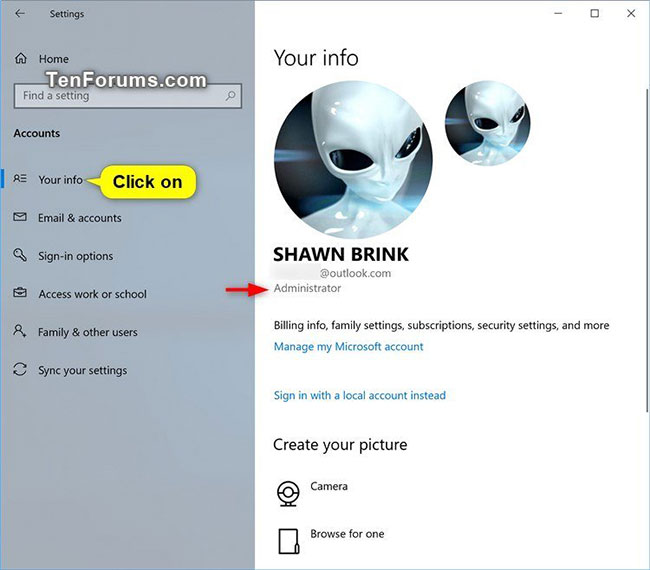Click the Create your picture heading
Viewport: 650px width, 570px height.
(340, 445)
